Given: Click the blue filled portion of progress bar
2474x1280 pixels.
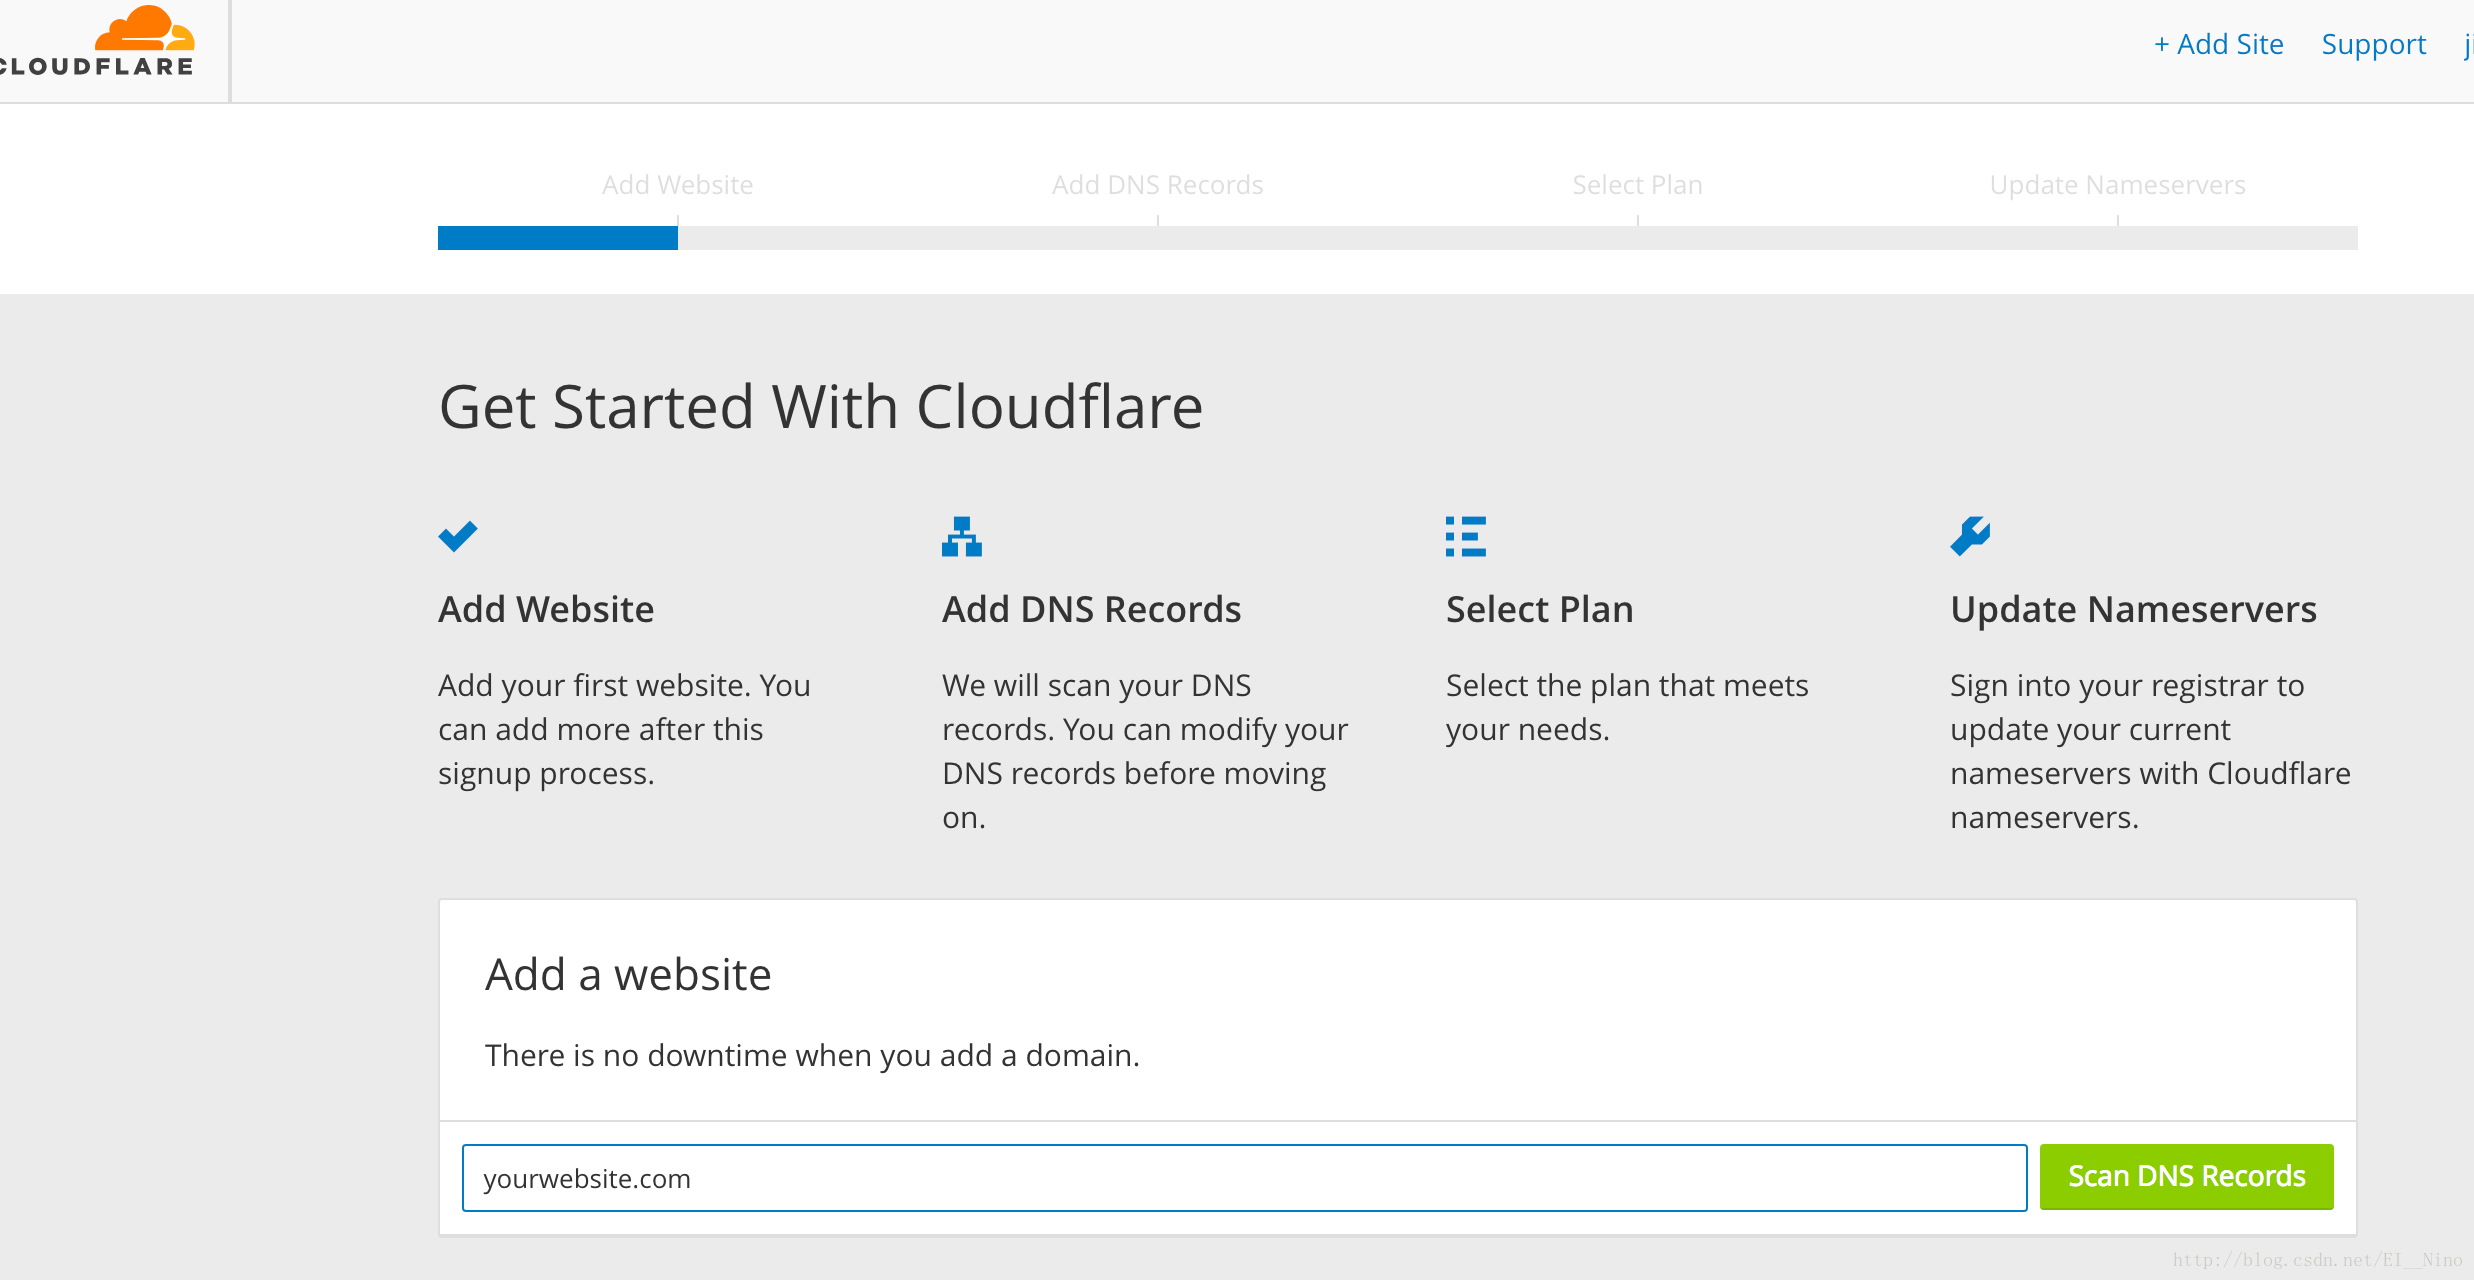Looking at the screenshot, I should tap(558, 238).
